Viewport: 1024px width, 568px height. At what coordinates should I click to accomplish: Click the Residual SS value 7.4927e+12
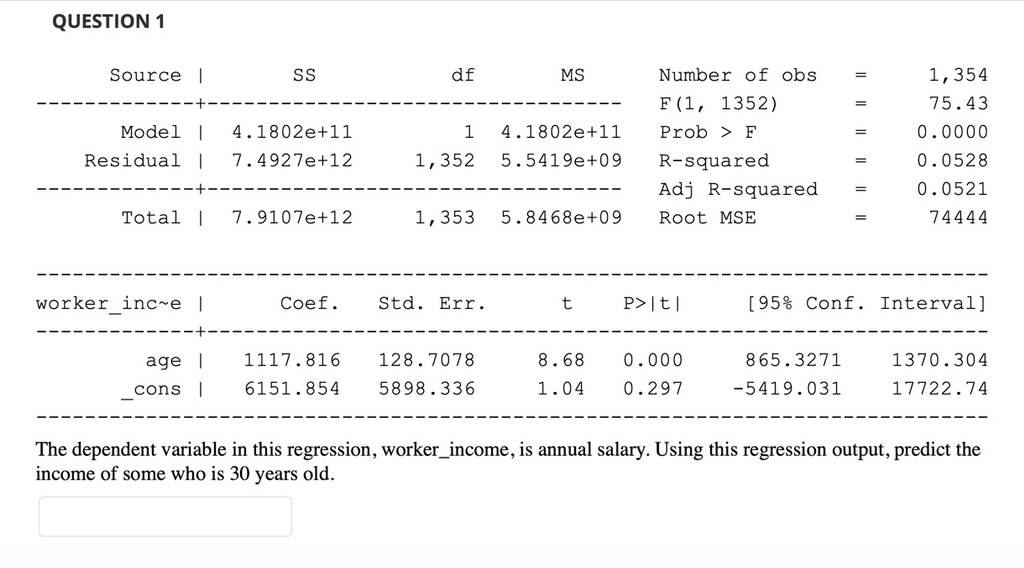pos(292,160)
